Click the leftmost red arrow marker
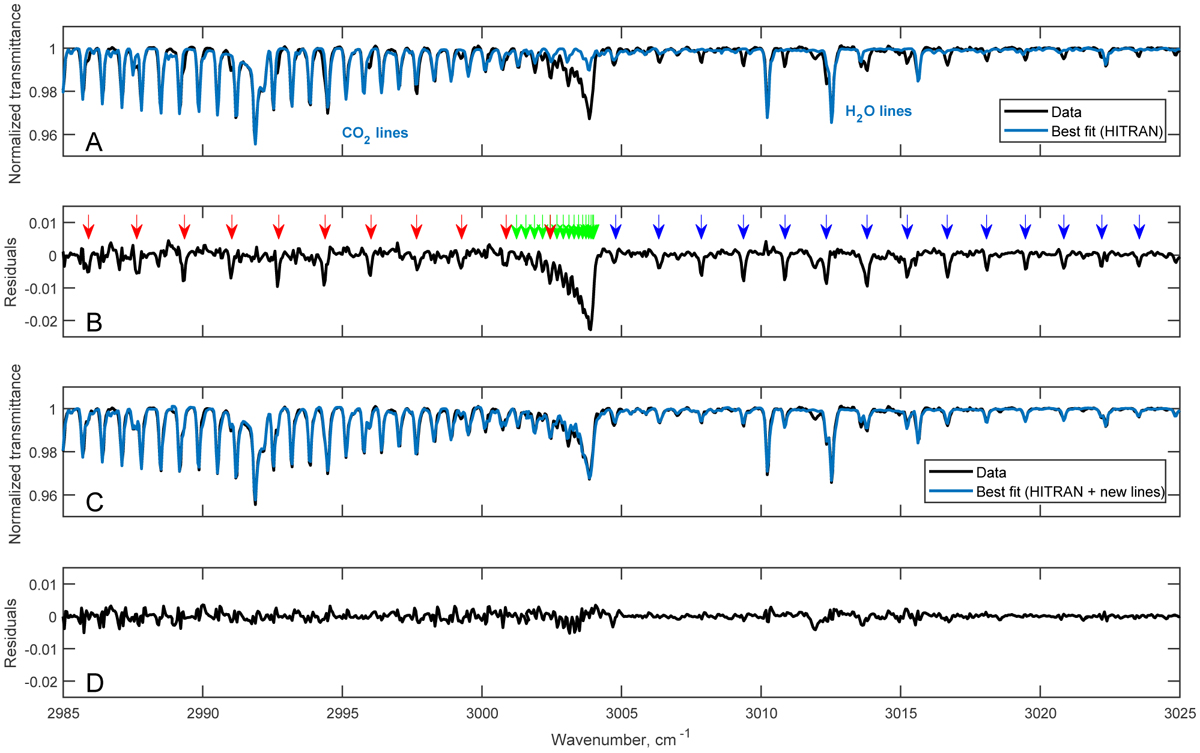Viewport: 1200px width, 753px height. coord(89,228)
